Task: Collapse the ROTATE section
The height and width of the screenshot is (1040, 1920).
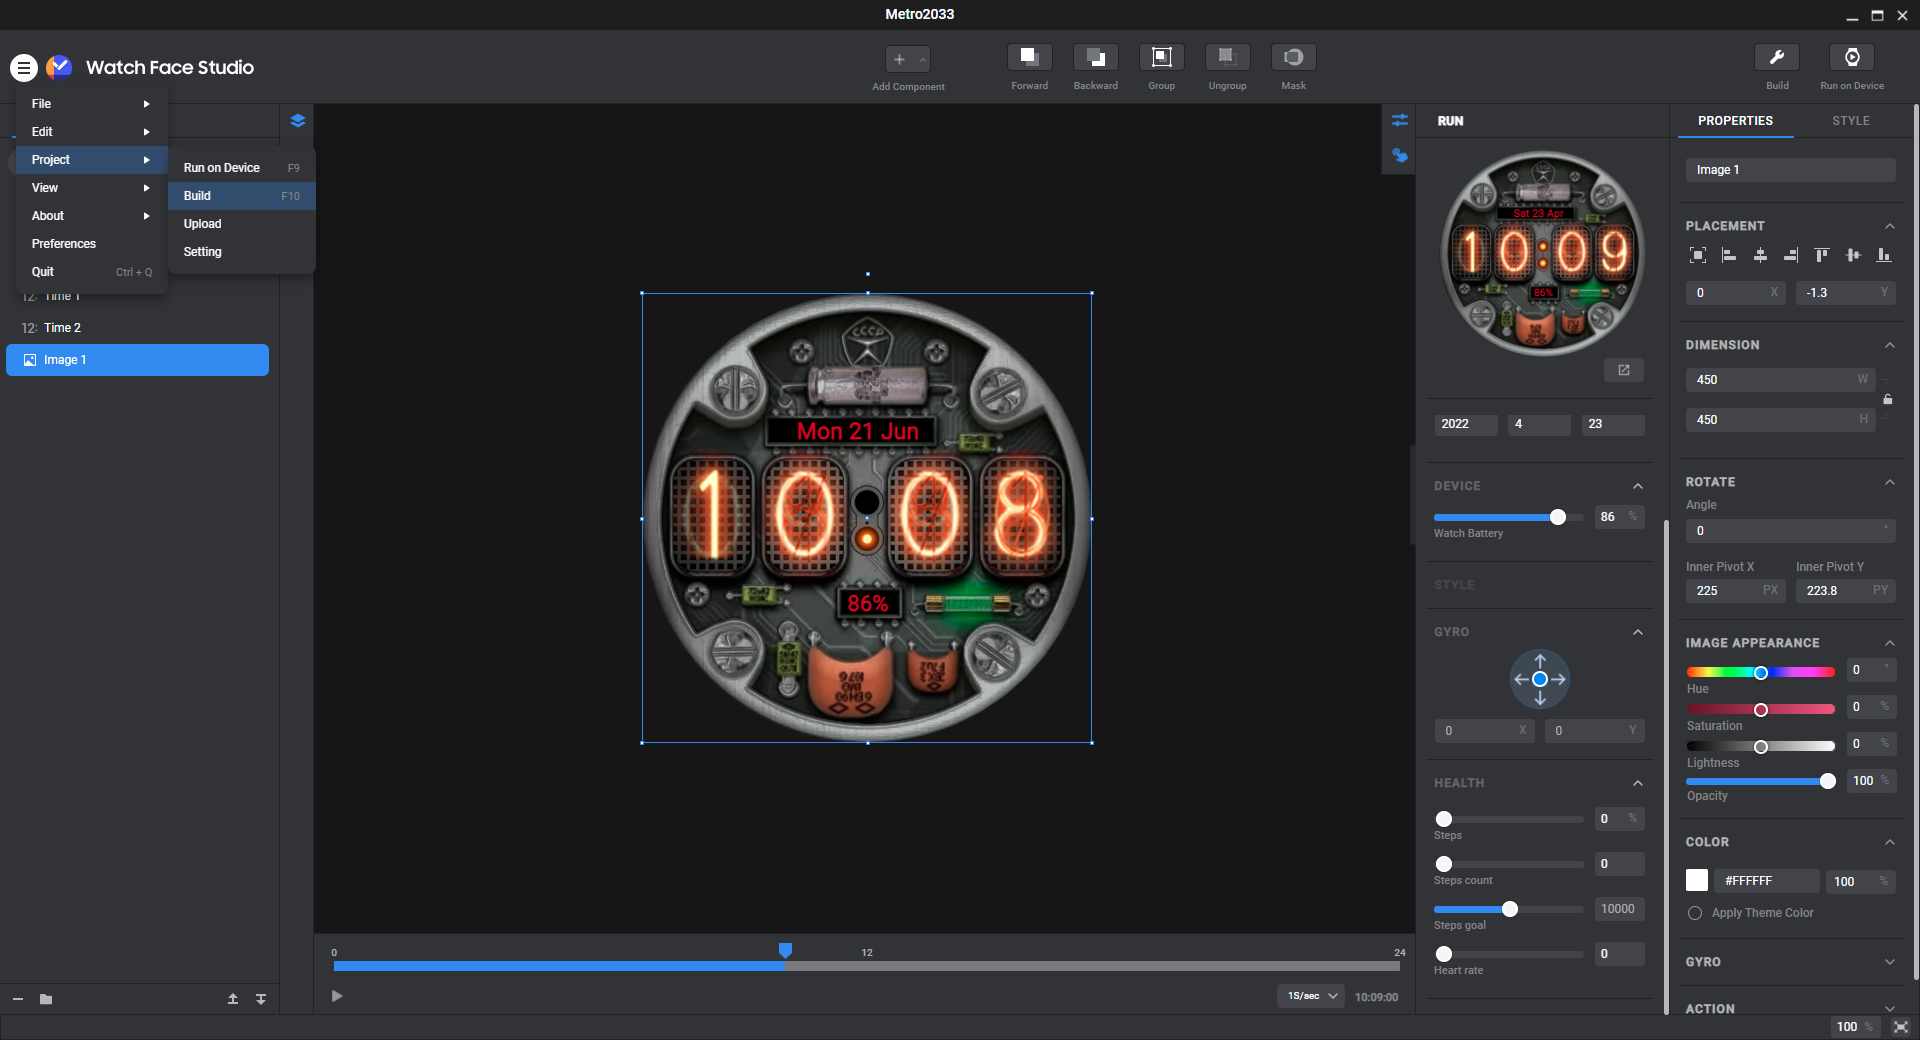Action: [x=1890, y=482]
